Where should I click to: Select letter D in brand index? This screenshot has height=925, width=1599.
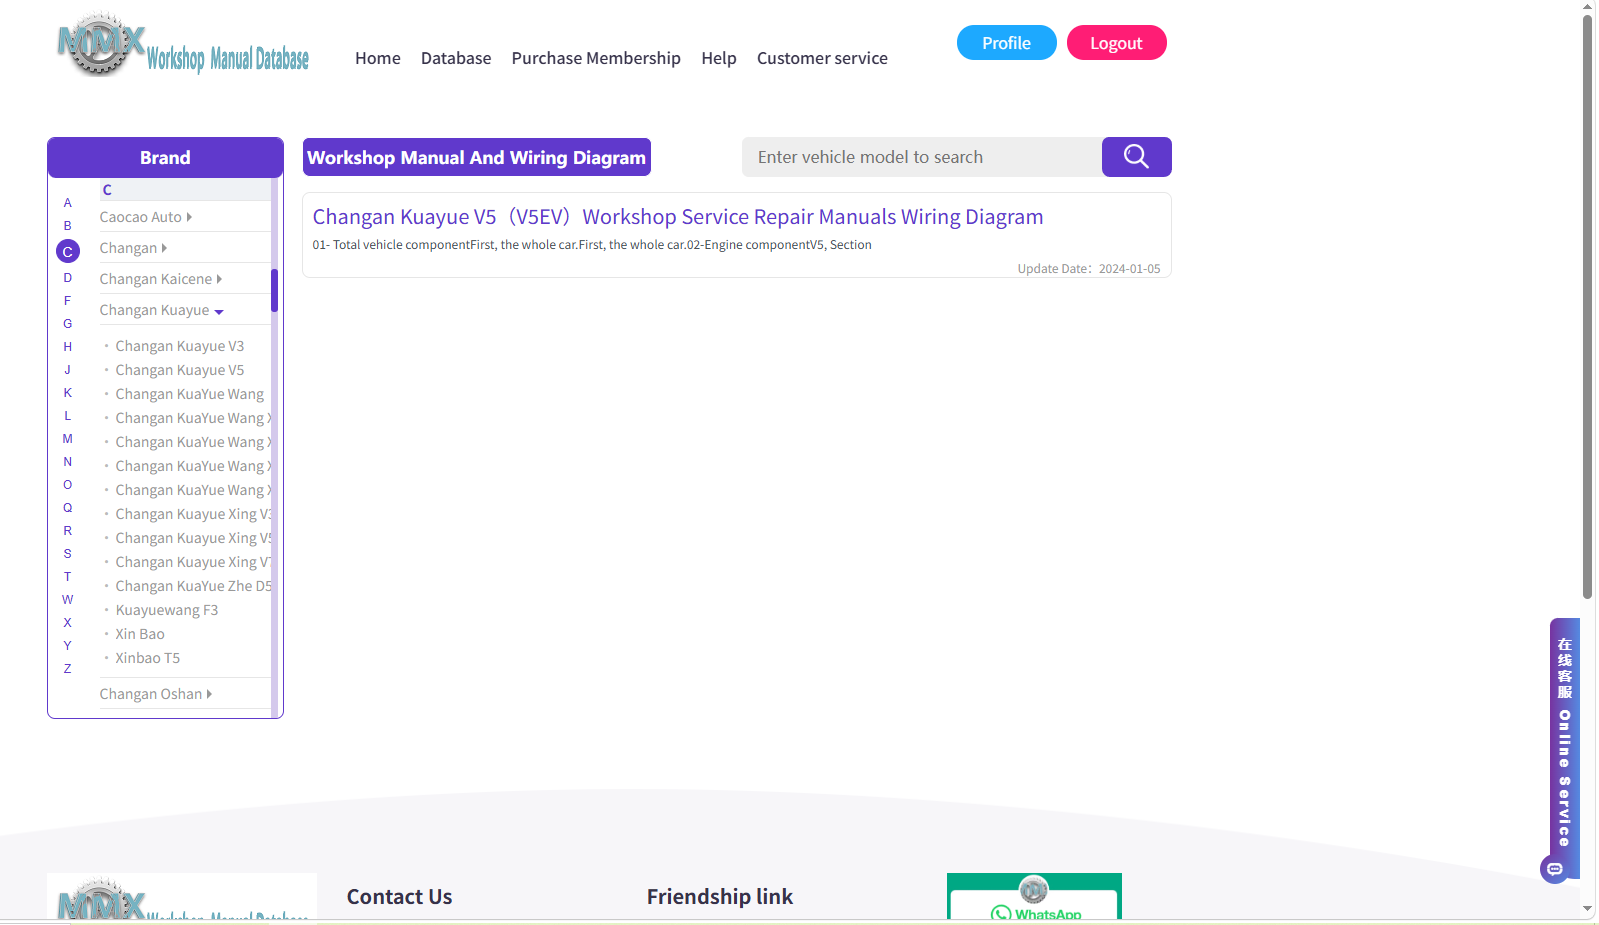tap(68, 278)
